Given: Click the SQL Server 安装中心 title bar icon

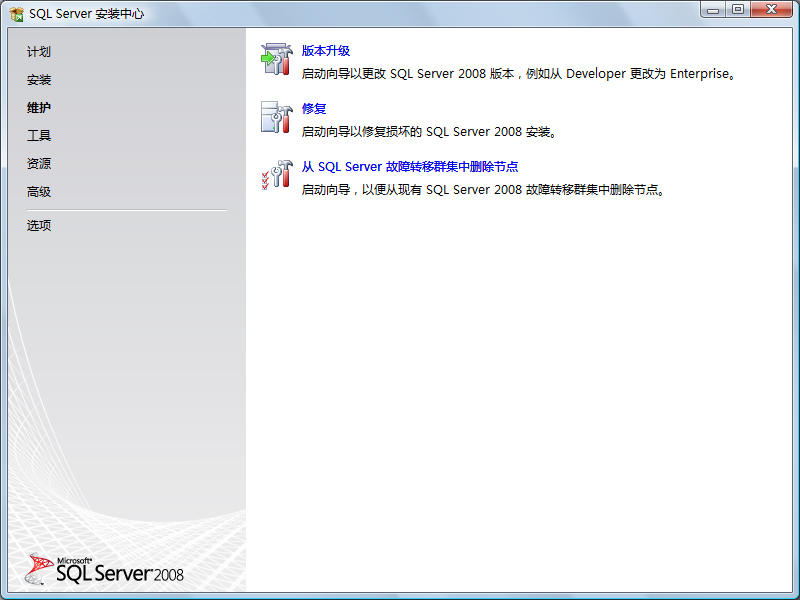Looking at the screenshot, I should coord(16,14).
